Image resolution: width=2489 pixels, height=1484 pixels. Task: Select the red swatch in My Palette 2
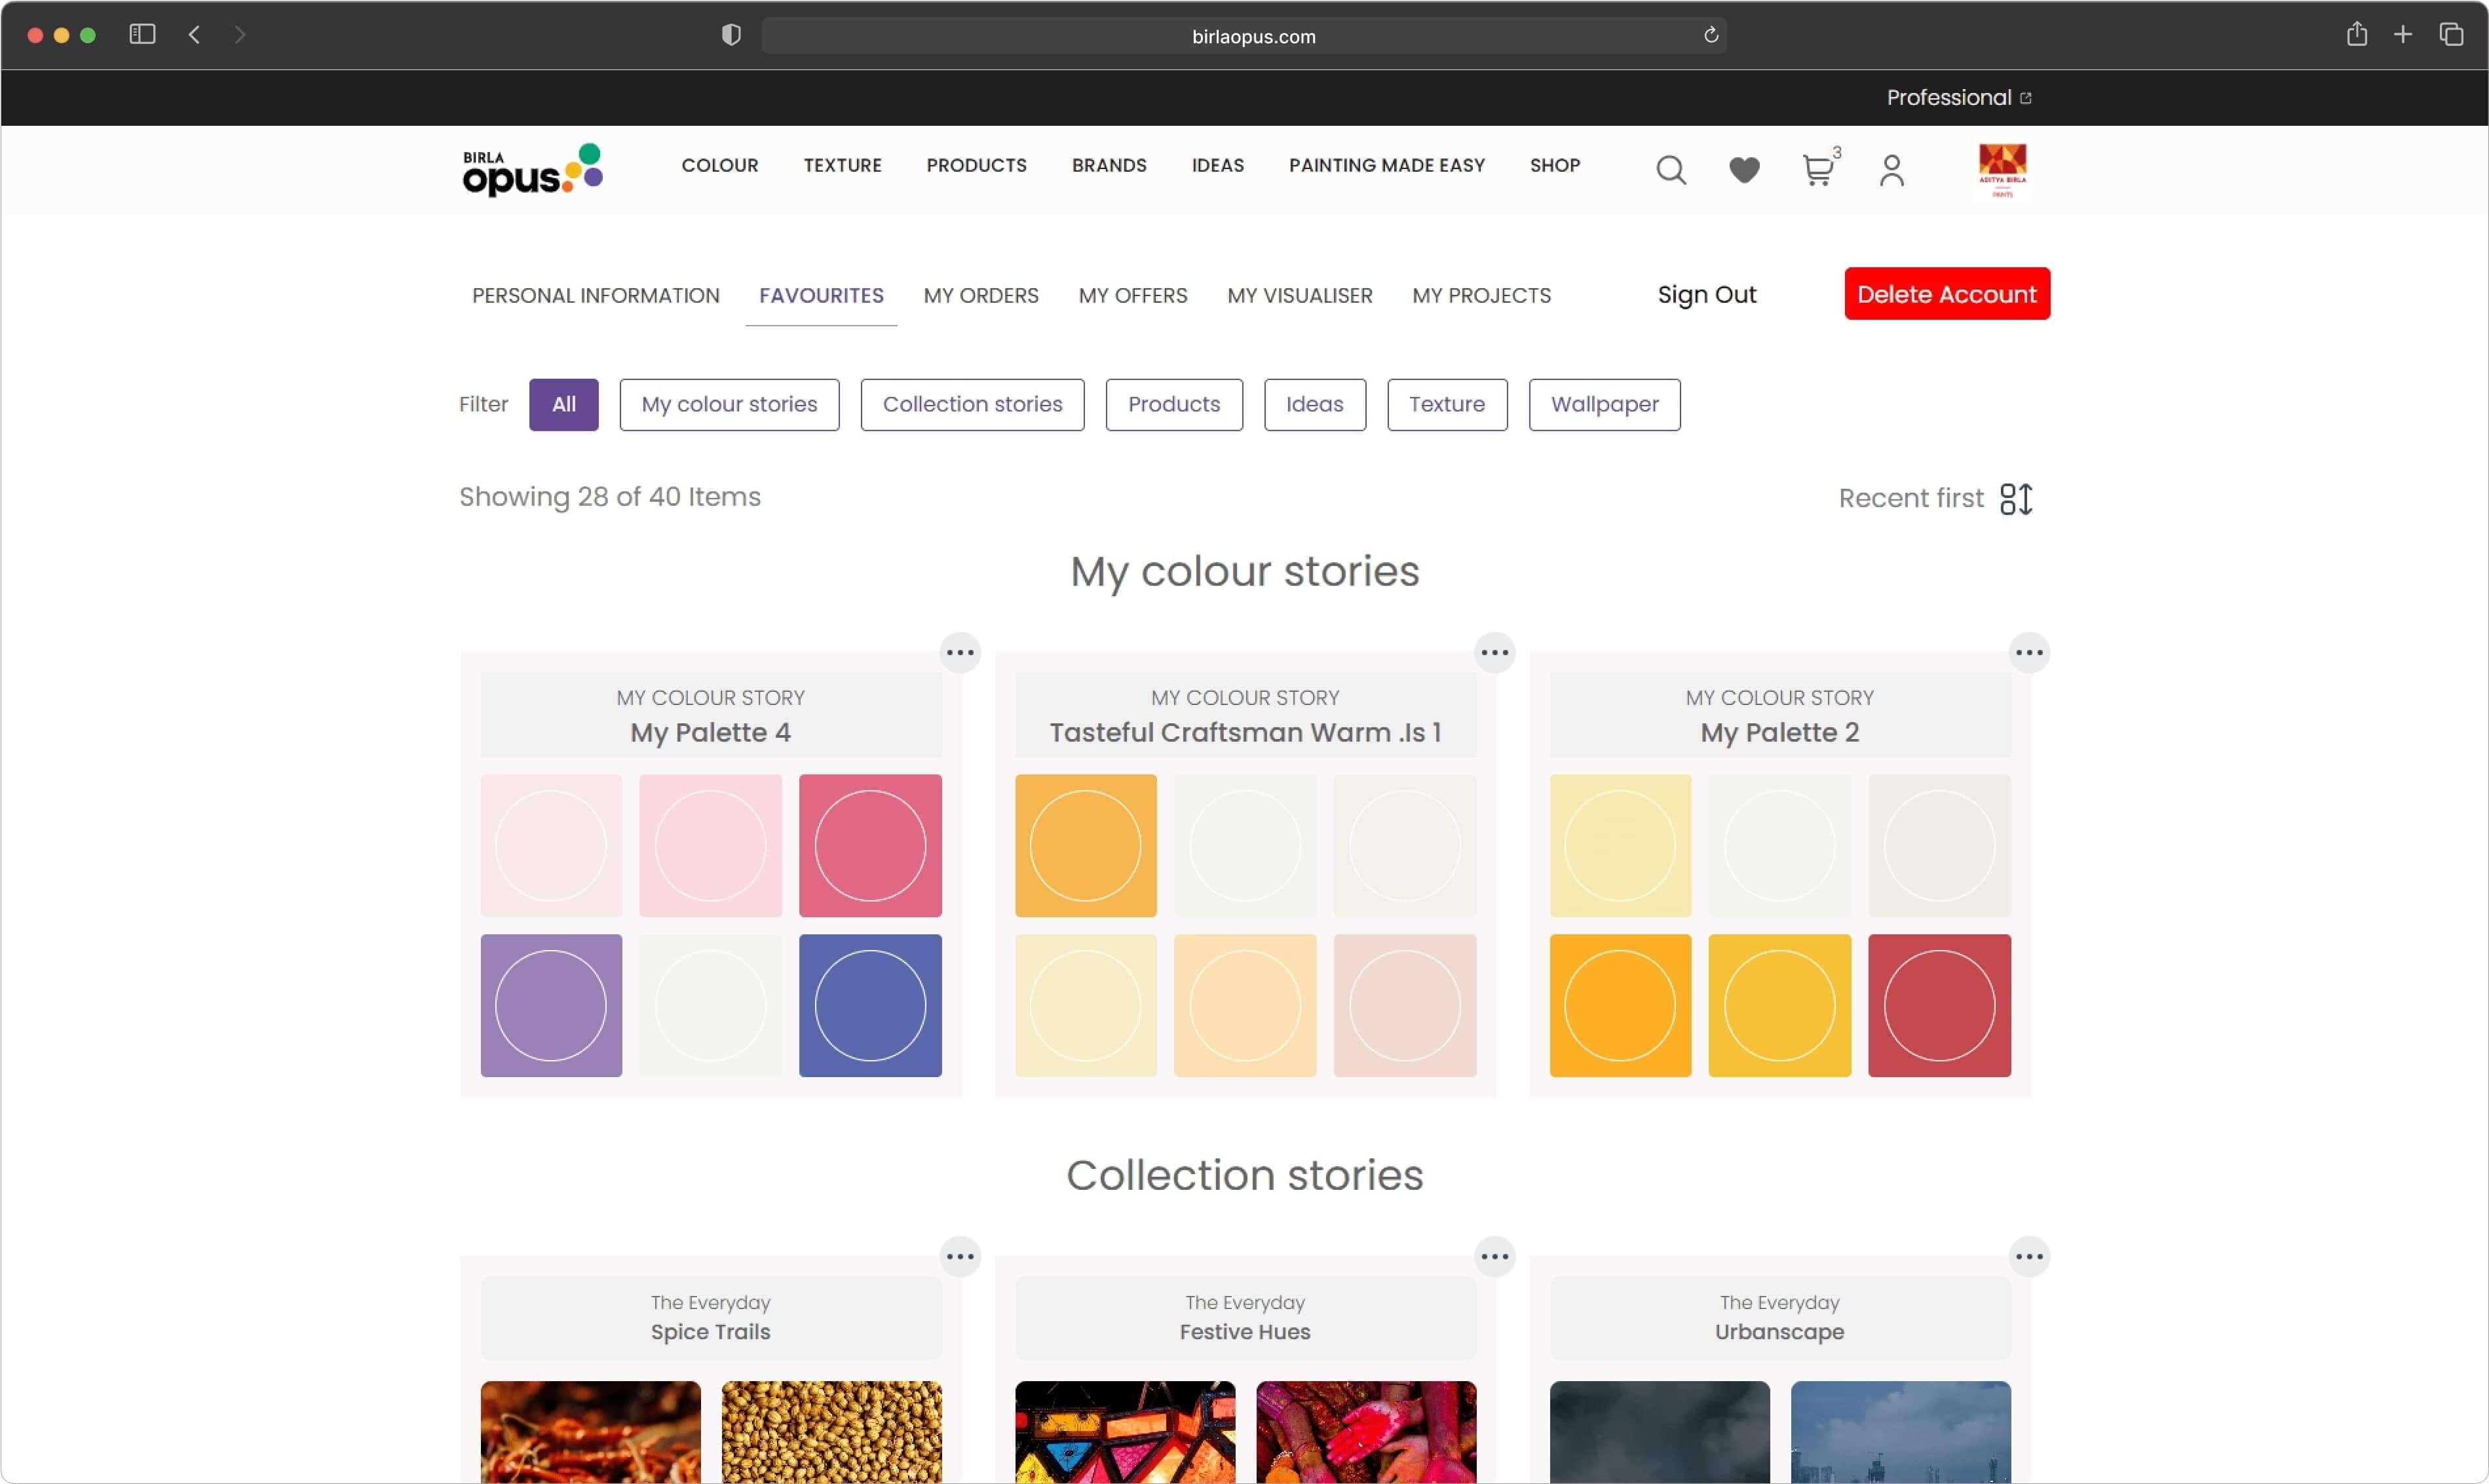pos(1938,1005)
